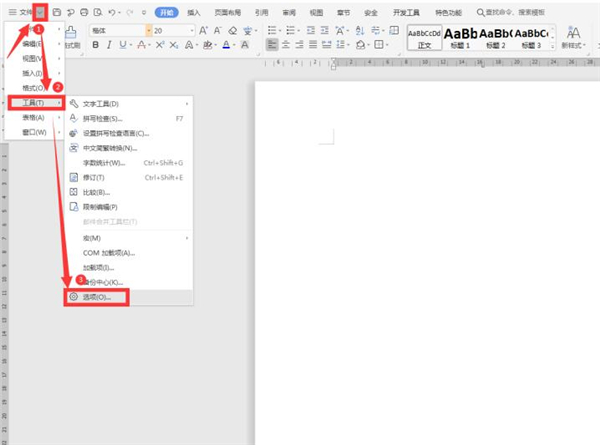The image size is (600, 445).
Task: Open the font size dropdown showing 20
Action: pos(190,31)
